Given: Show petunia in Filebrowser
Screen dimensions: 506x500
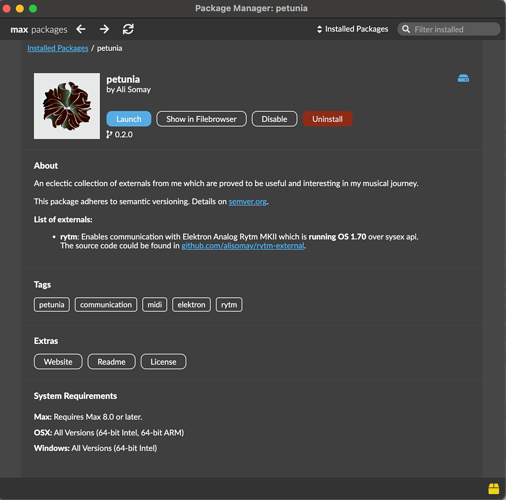Looking at the screenshot, I should [x=201, y=119].
